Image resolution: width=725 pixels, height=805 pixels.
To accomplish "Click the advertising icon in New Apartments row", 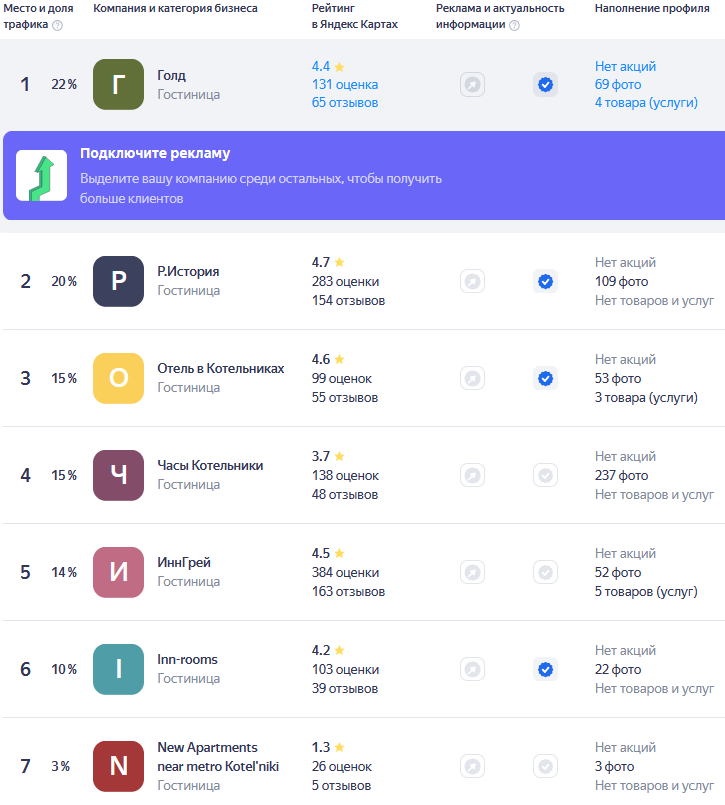I will pyautogui.click(x=472, y=766).
